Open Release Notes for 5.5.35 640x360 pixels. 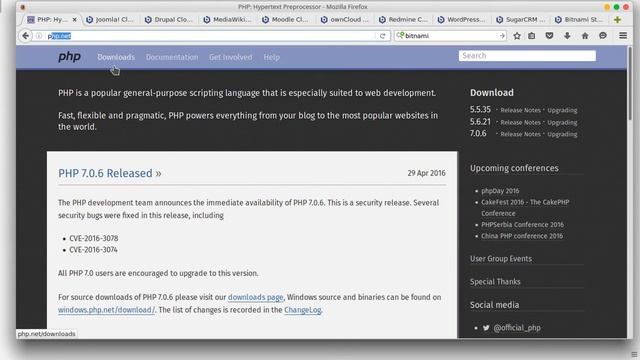pos(520,110)
